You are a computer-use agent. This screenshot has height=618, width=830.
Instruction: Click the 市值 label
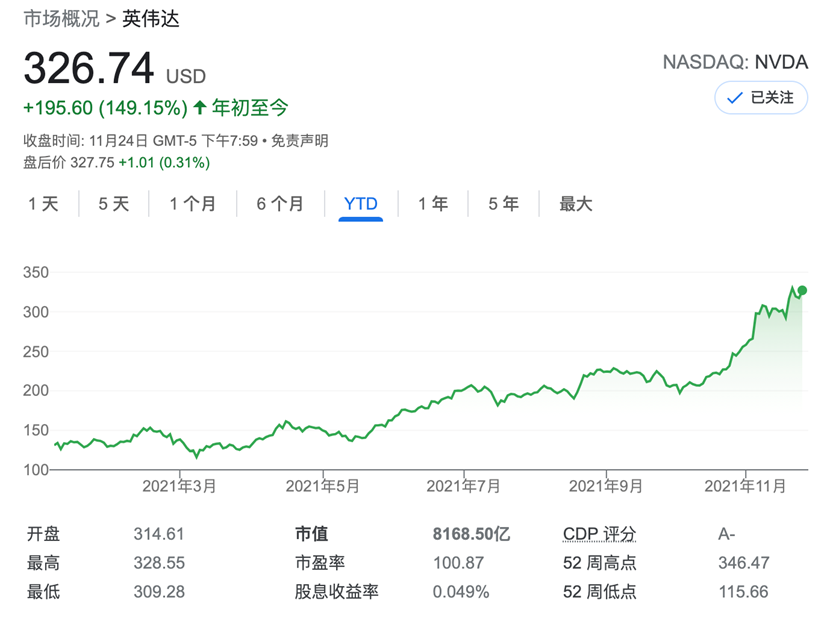311,534
